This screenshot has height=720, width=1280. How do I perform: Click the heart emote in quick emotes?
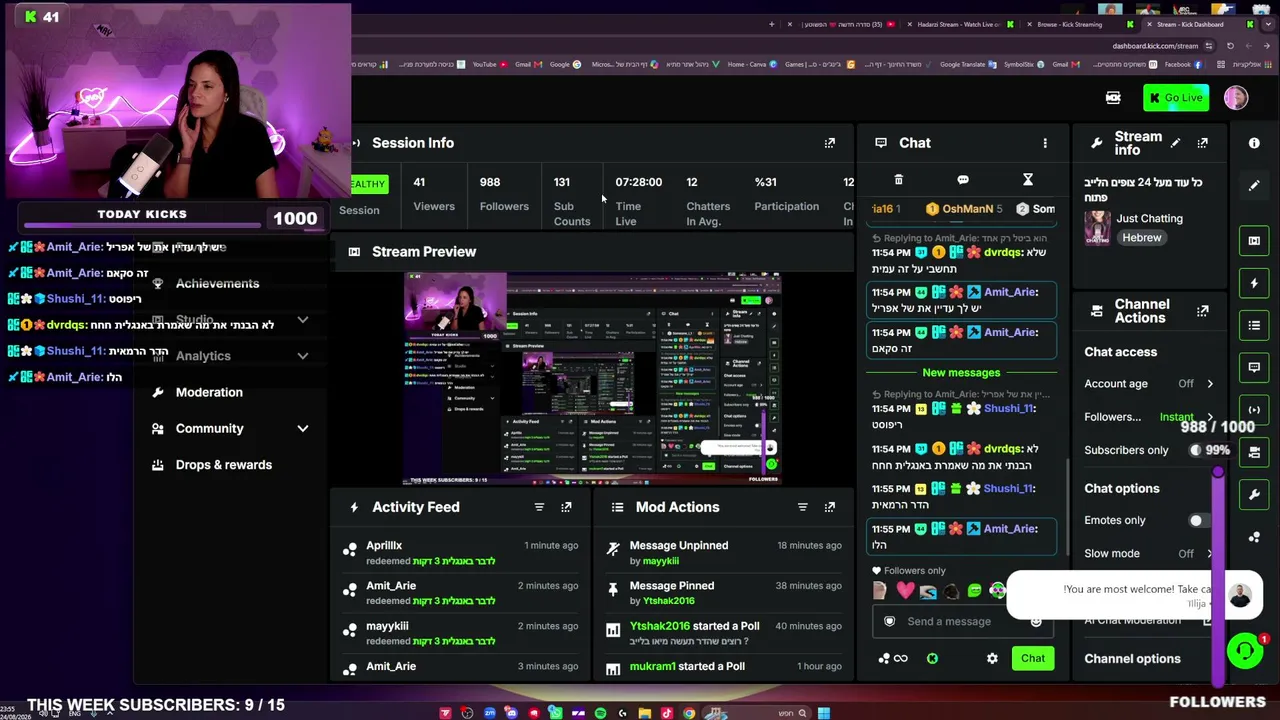click(x=905, y=591)
